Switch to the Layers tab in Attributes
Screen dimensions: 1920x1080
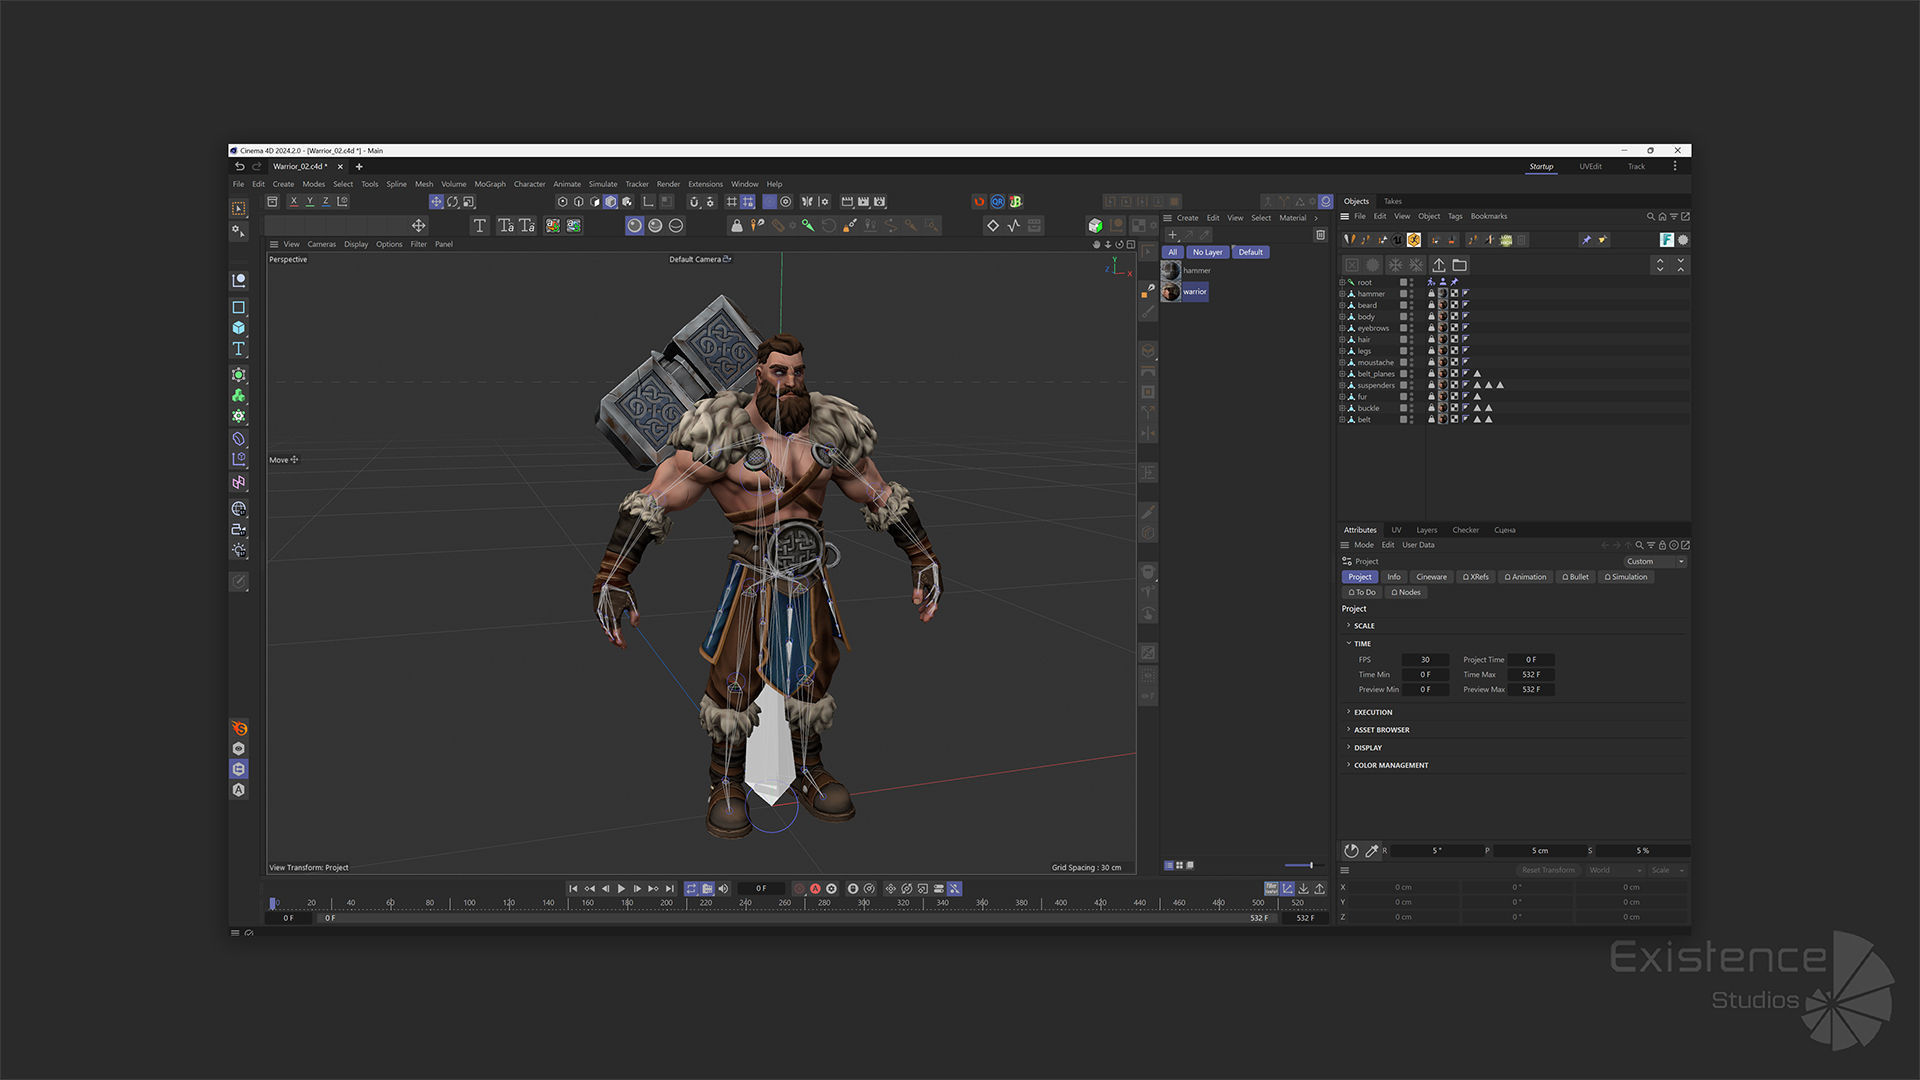pyautogui.click(x=1427, y=531)
